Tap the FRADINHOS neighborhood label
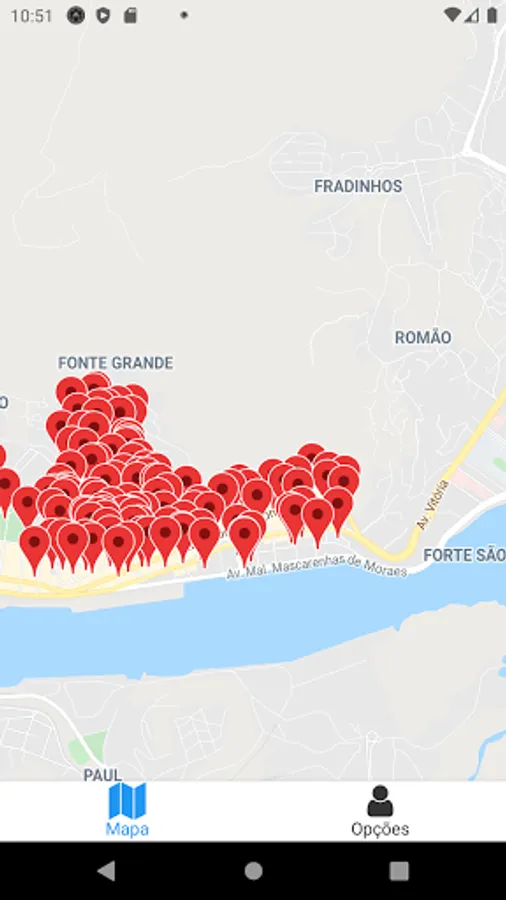 tap(358, 186)
